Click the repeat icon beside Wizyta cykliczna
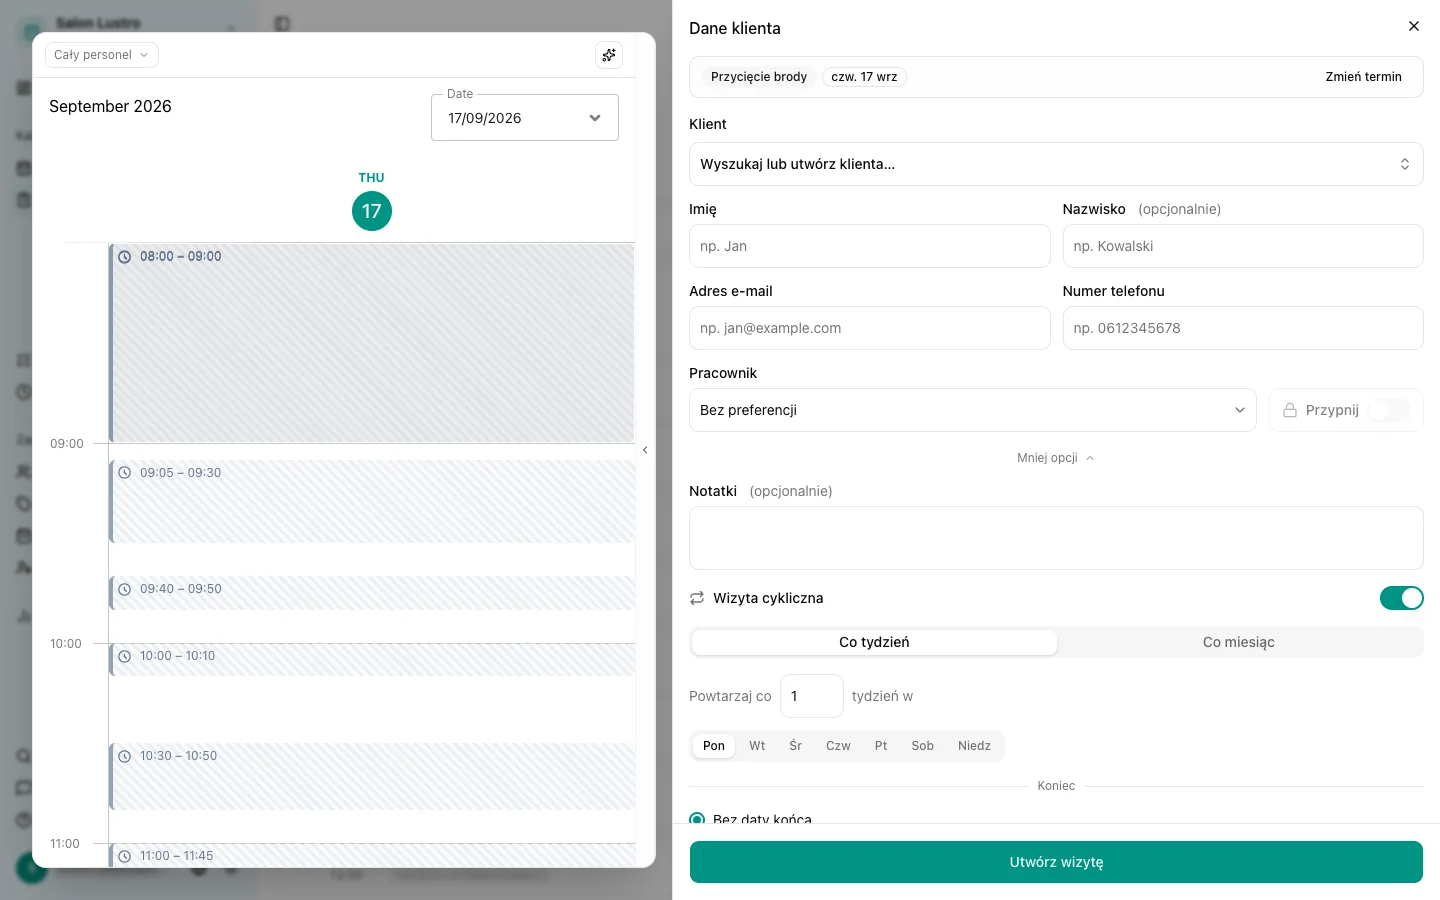Viewport: 1440px width, 900px height. click(697, 598)
